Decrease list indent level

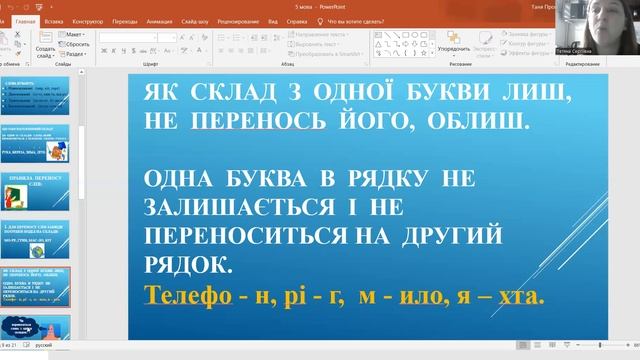point(254,38)
